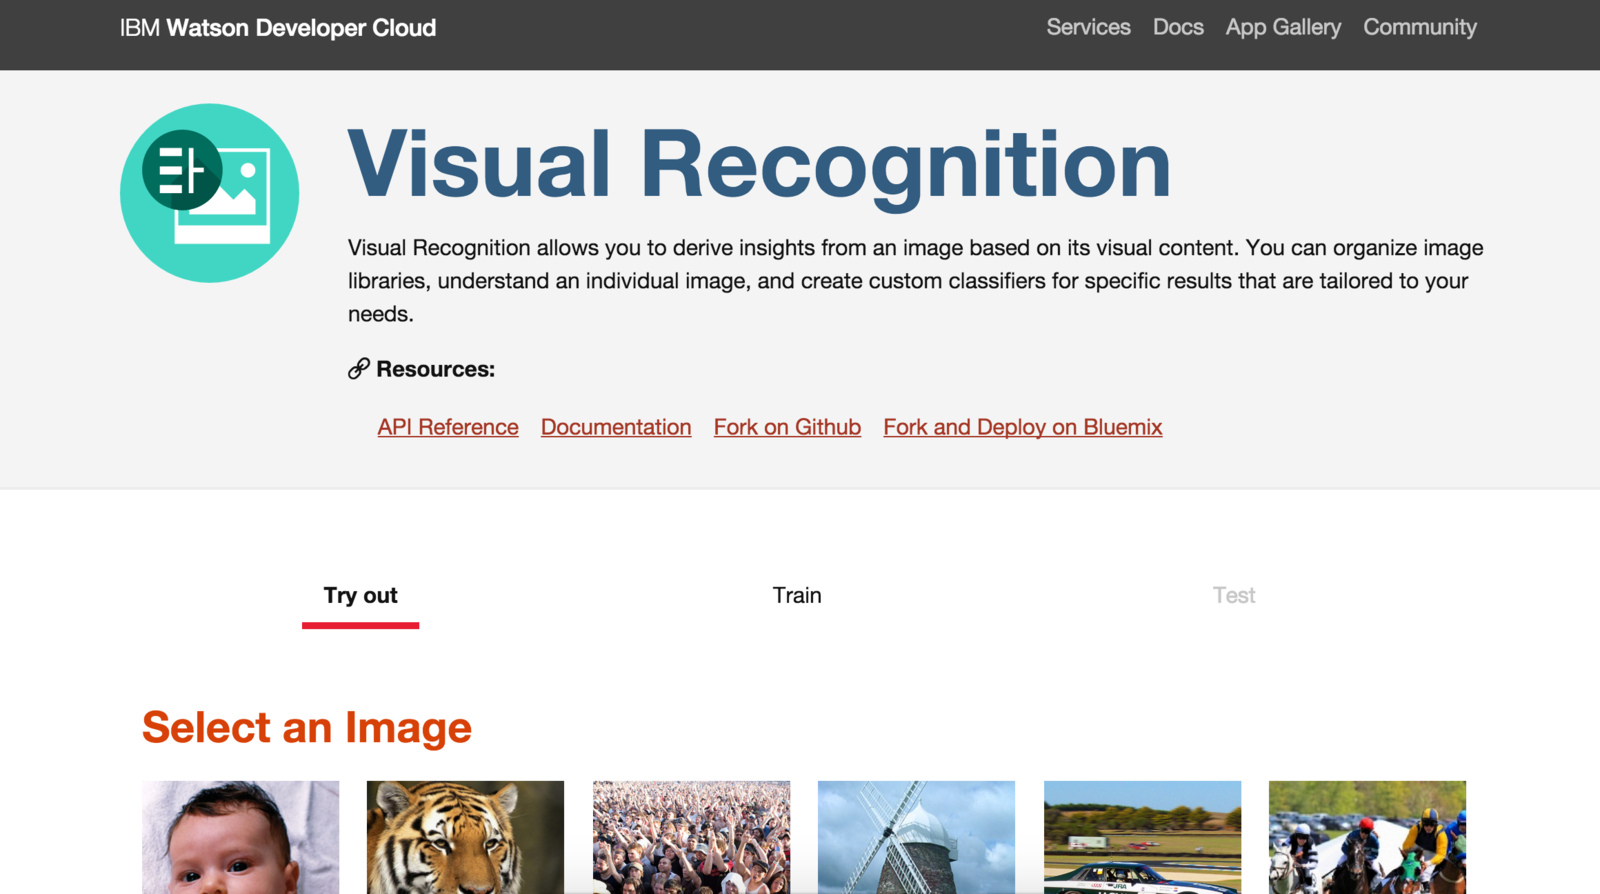
Task: Open the API Reference link
Action: [448, 427]
